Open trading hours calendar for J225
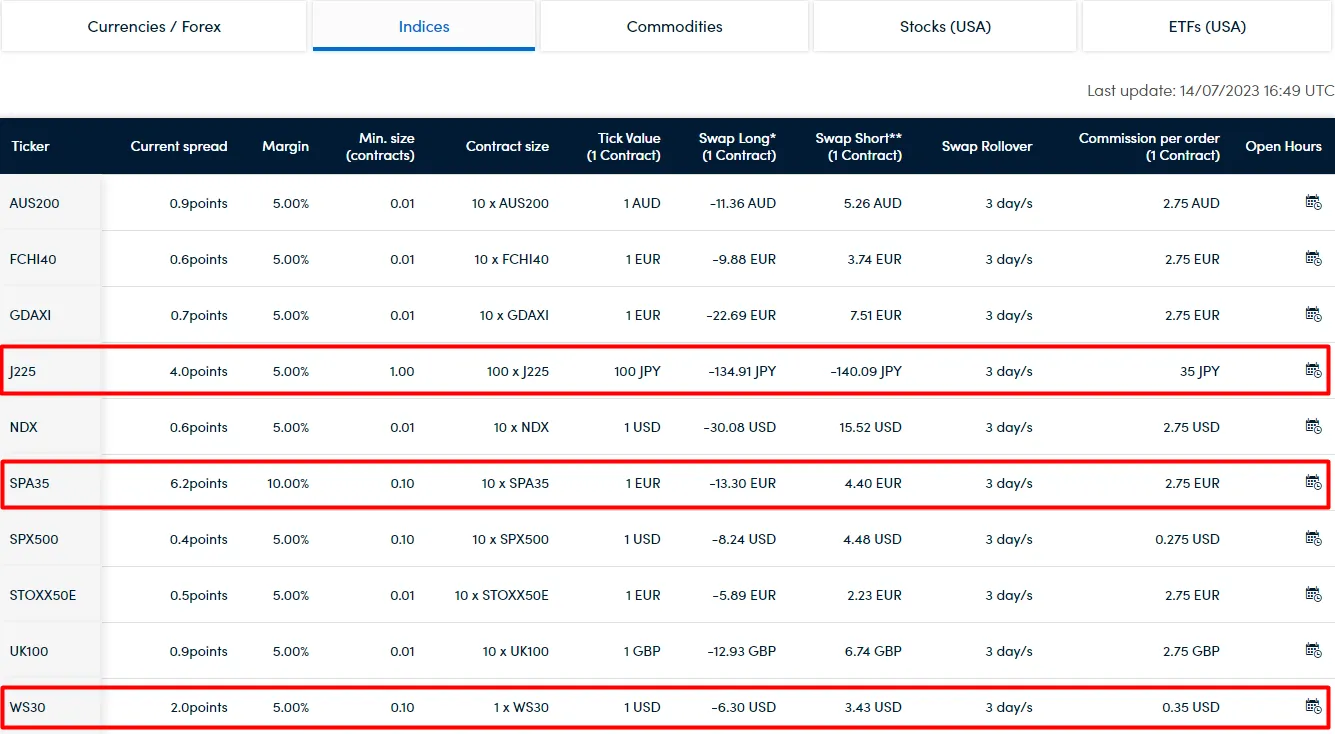This screenshot has width=1335, height=734. coord(1313,370)
